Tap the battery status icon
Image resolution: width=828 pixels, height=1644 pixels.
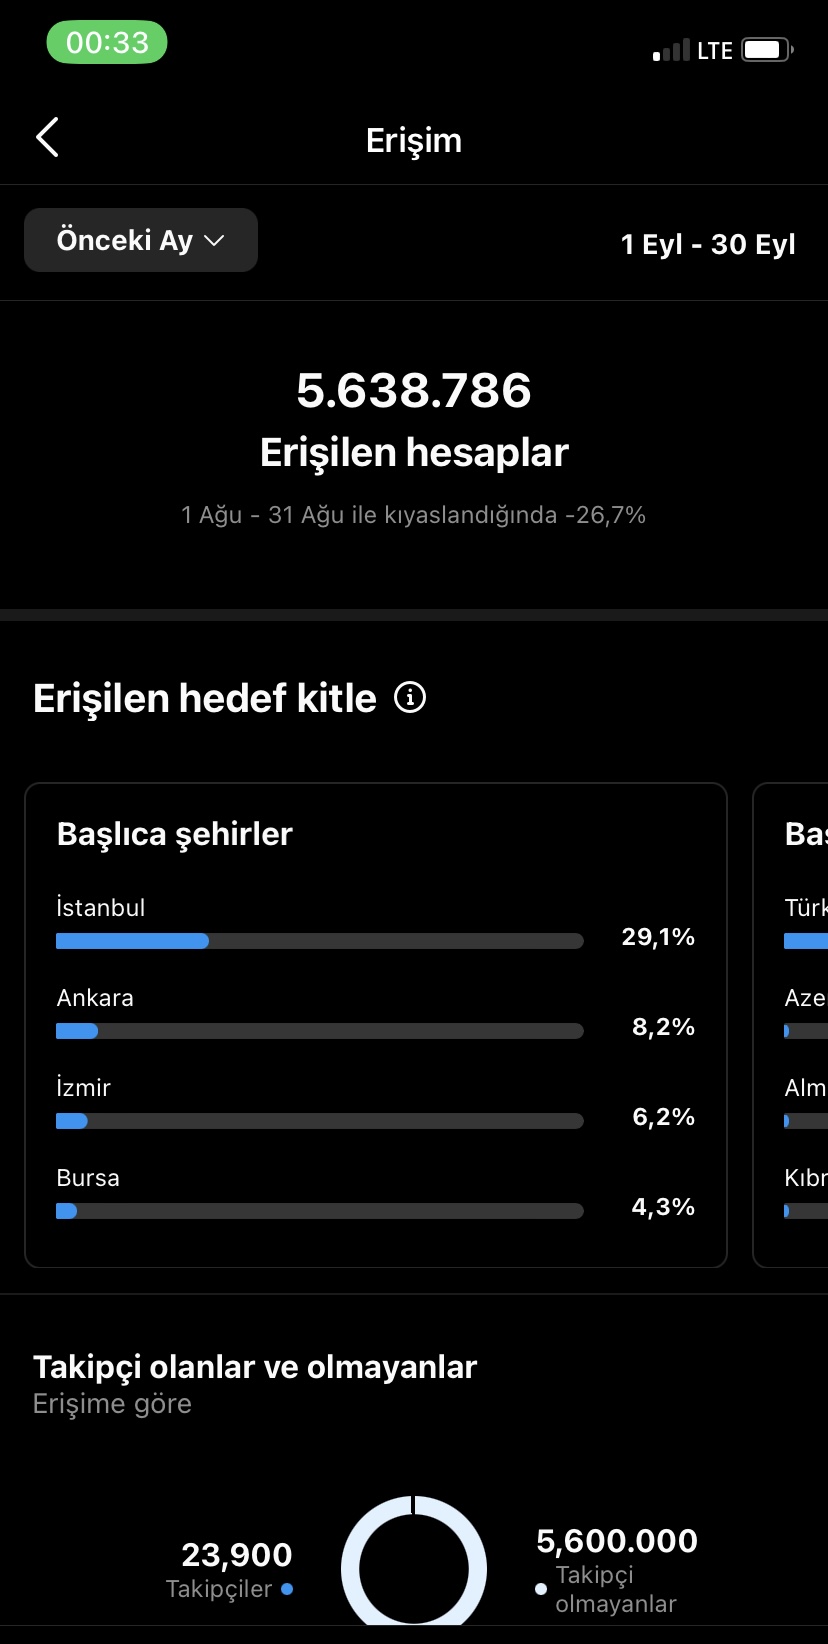pyautogui.click(x=768, y=49)
